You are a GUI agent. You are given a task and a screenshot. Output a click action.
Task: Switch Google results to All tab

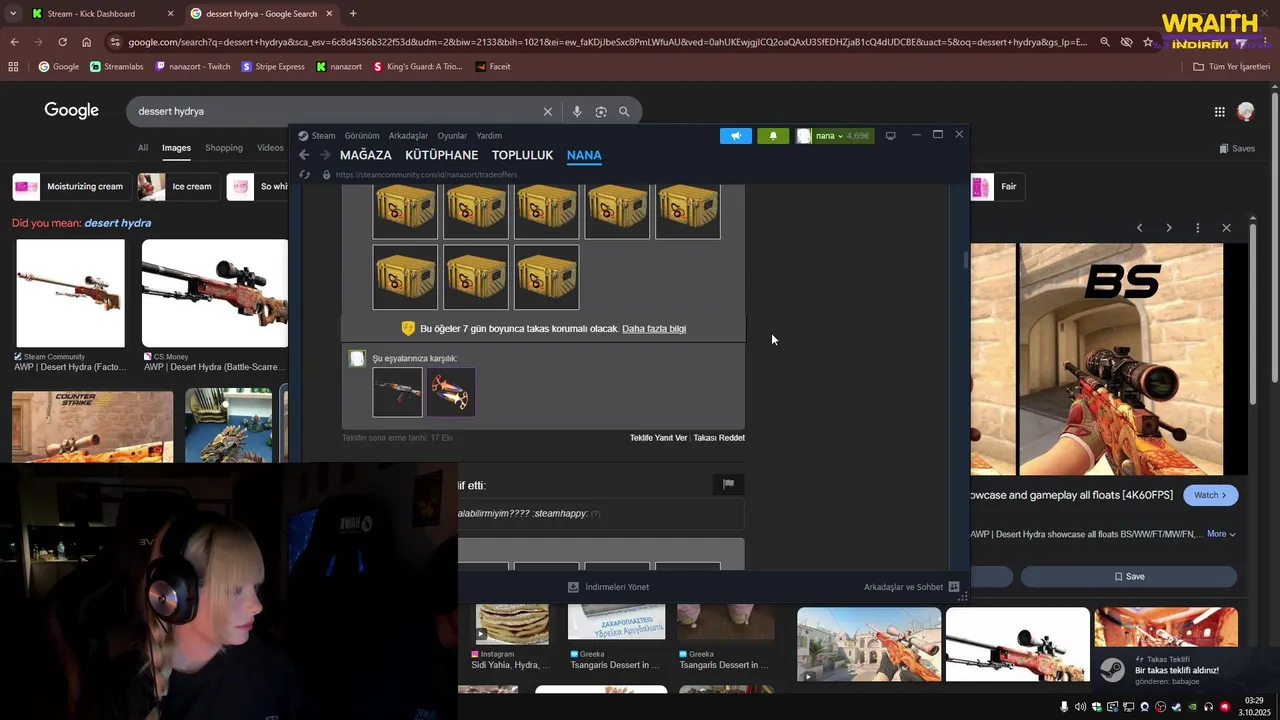[143, 148]
